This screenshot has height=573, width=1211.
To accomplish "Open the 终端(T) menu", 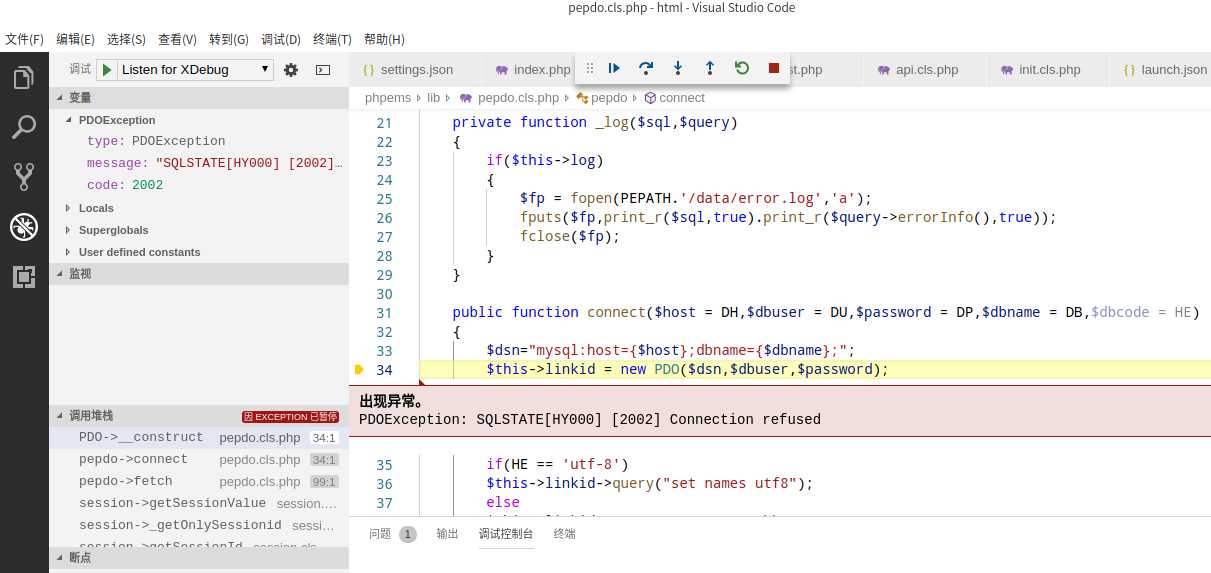I will point(332,40).
